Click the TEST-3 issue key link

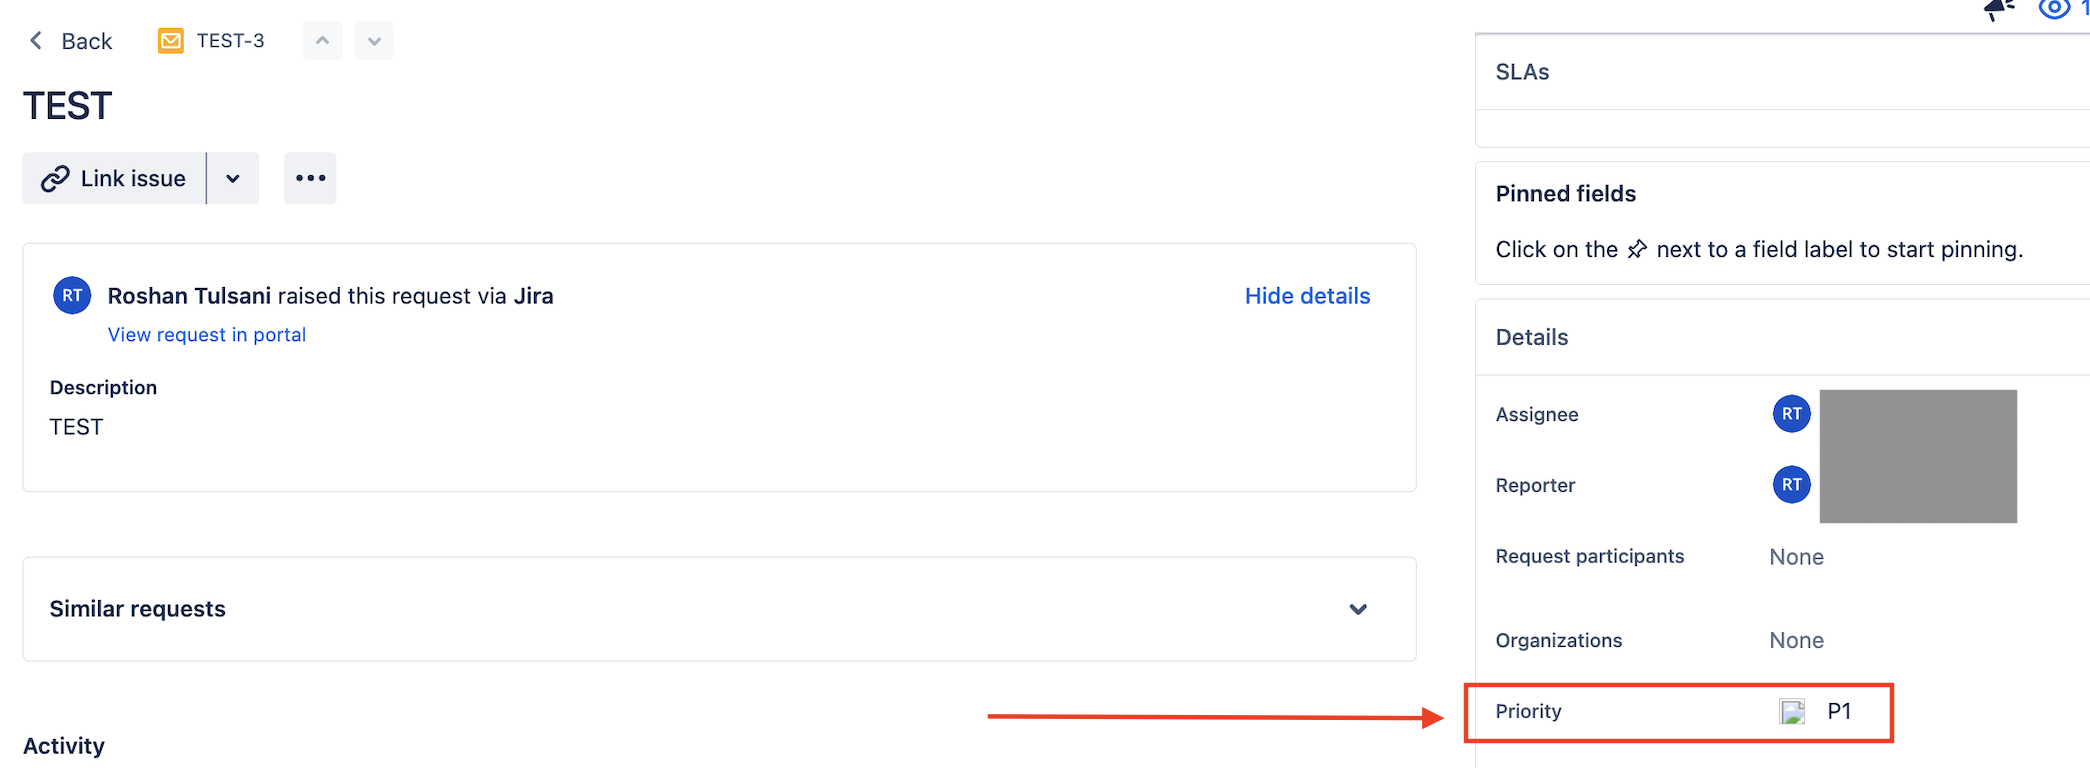(230, 41)
